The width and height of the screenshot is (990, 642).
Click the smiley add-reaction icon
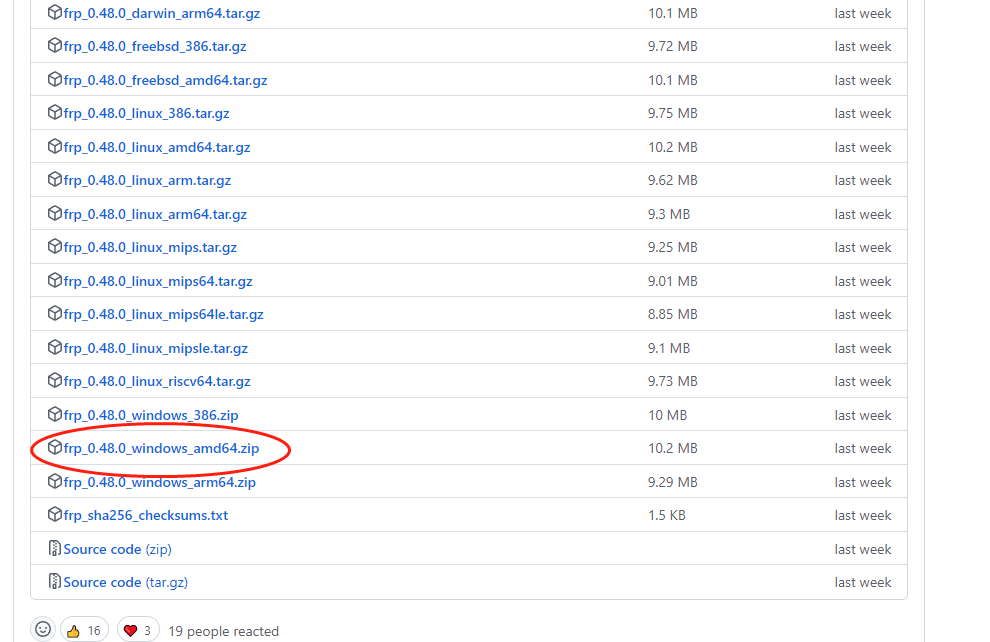pyautogui.click(x=43, y=630)
